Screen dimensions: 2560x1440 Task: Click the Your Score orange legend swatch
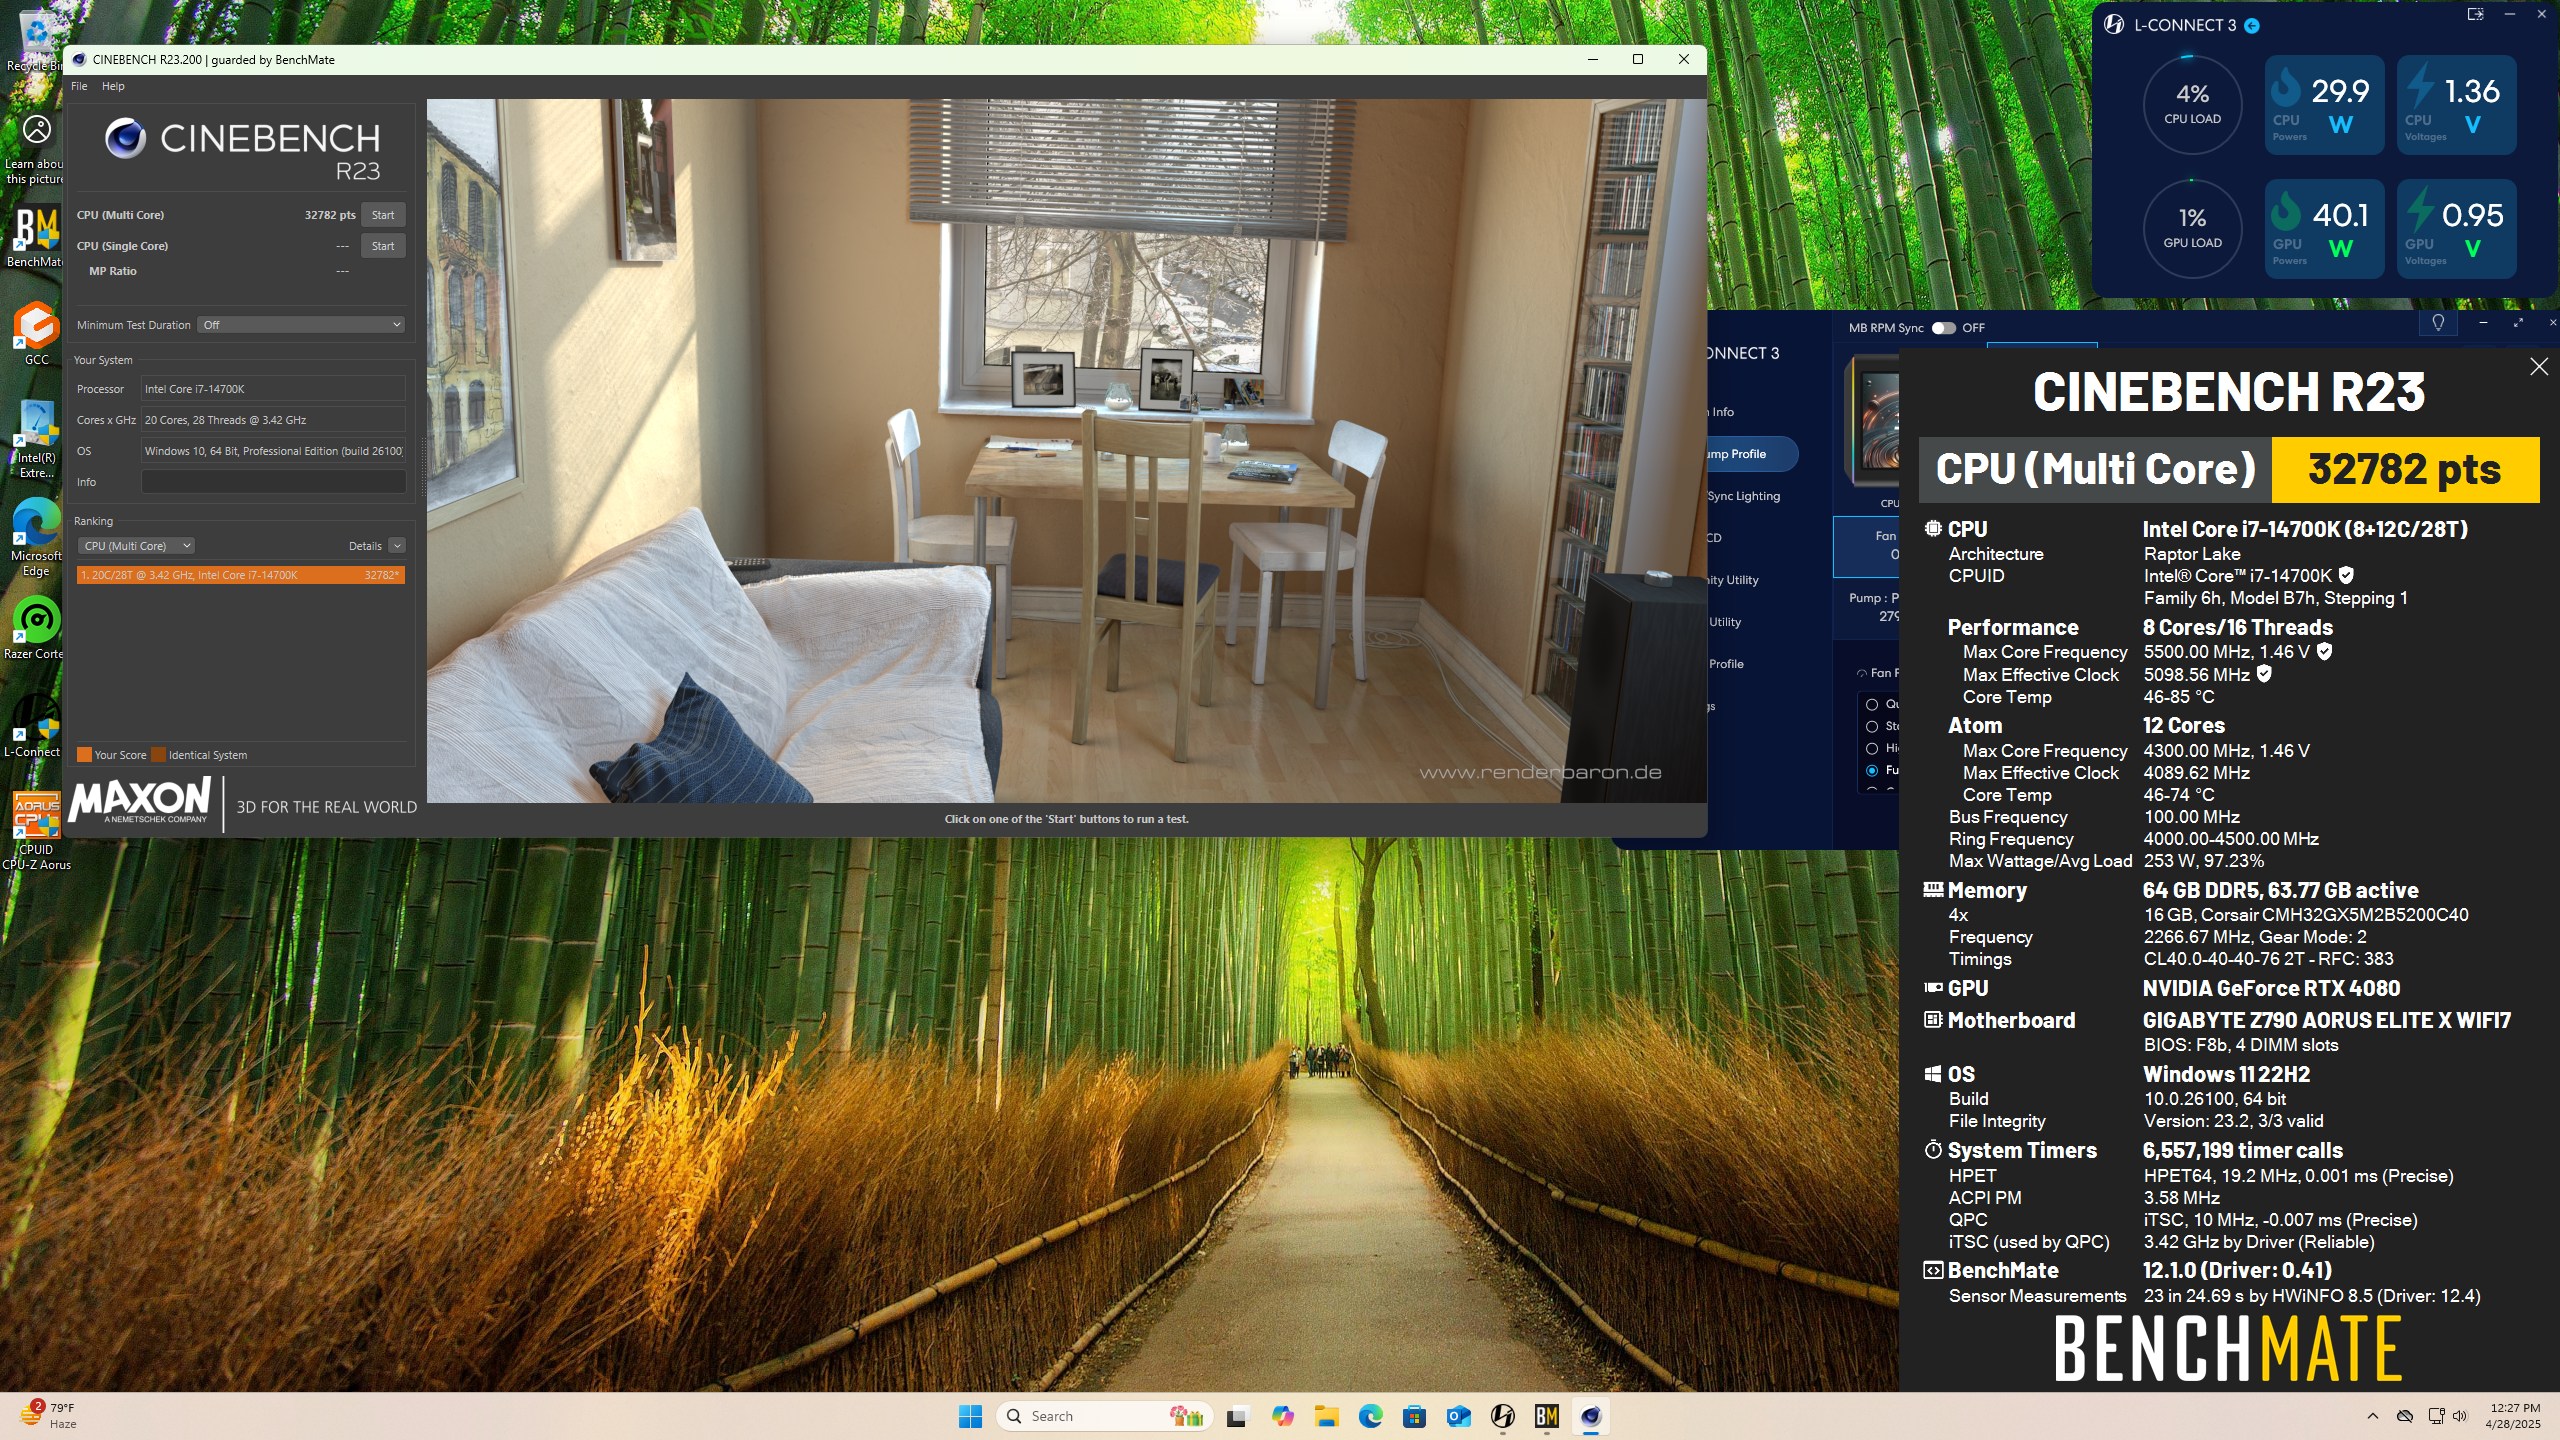85,755
